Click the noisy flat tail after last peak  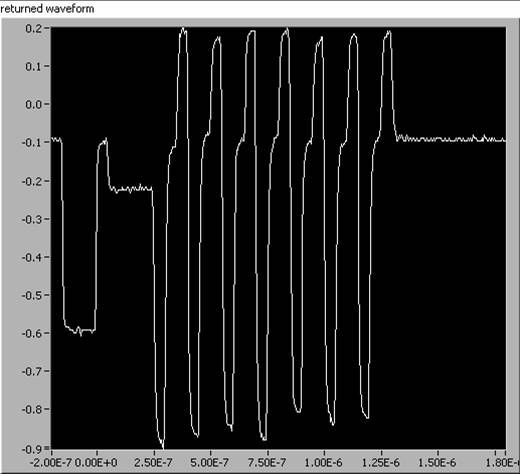[x=451, y=139]
